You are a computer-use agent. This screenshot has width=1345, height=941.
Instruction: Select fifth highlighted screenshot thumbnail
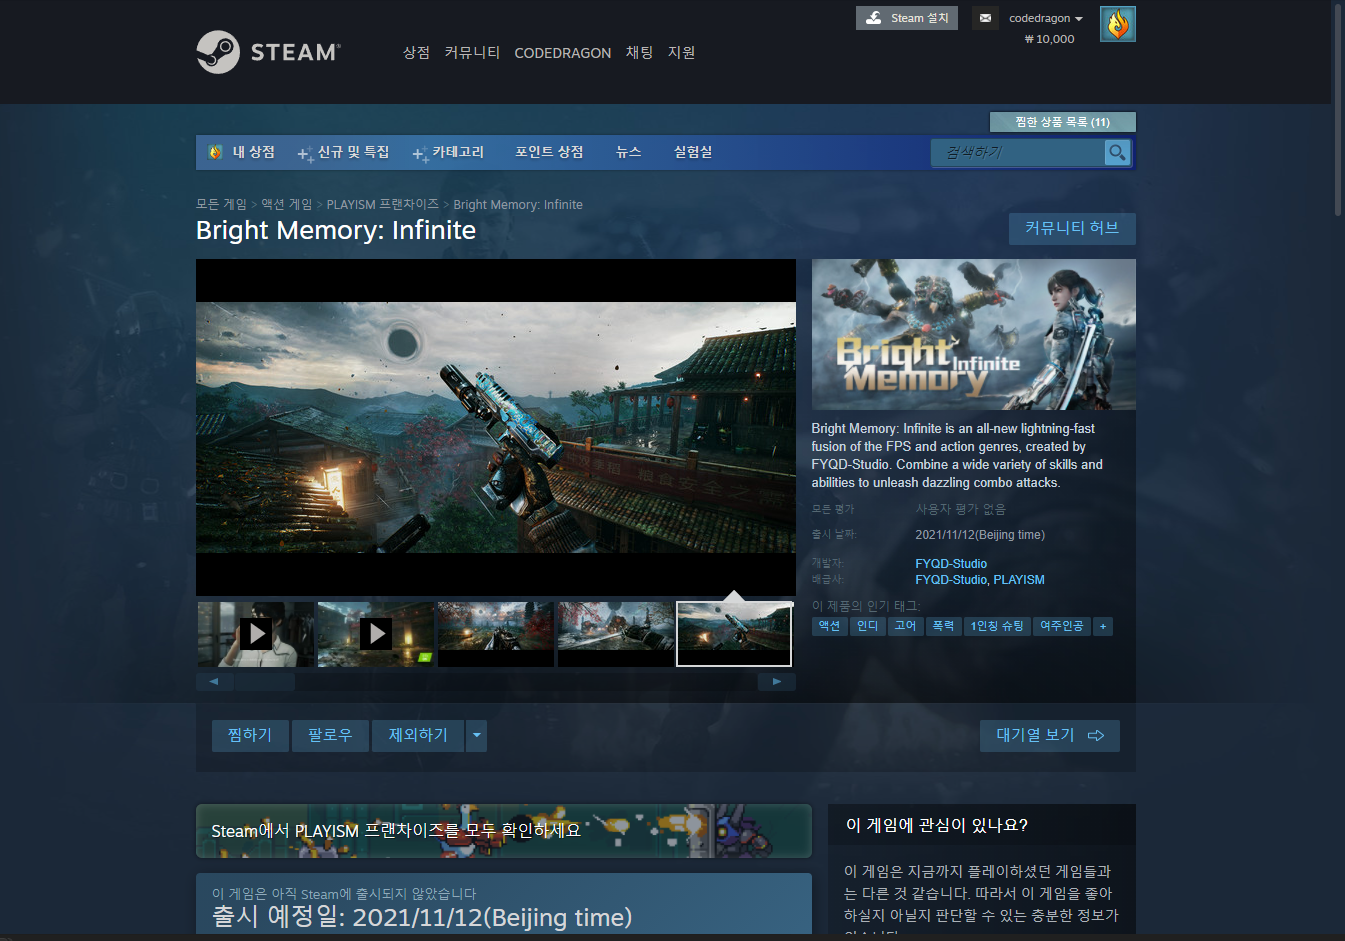point(734,634)
